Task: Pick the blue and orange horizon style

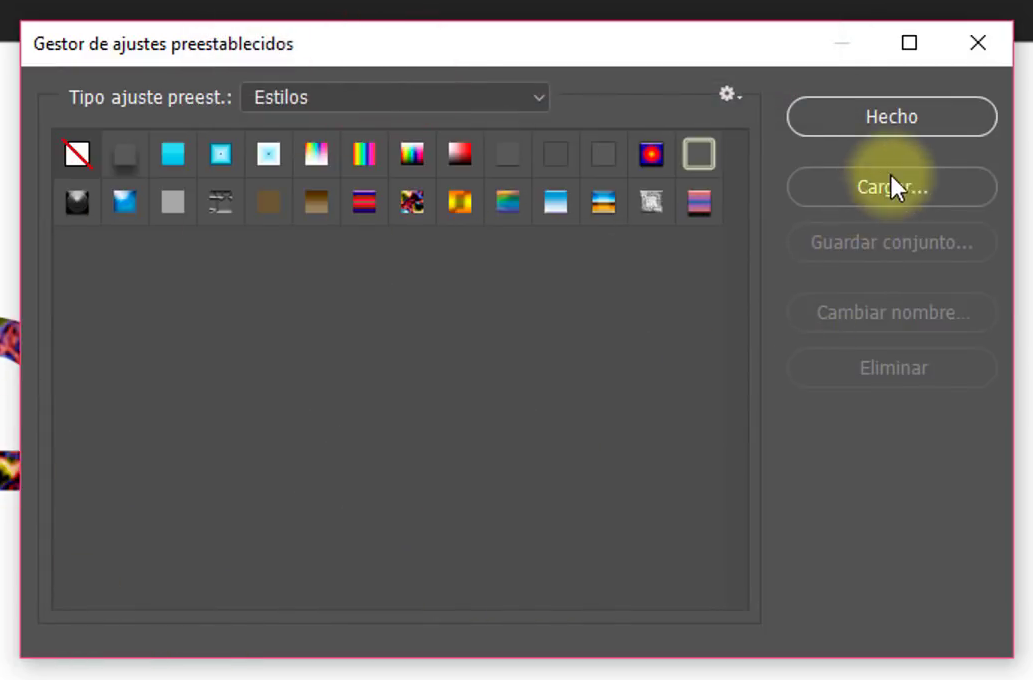Action: [x=603, y=202]
